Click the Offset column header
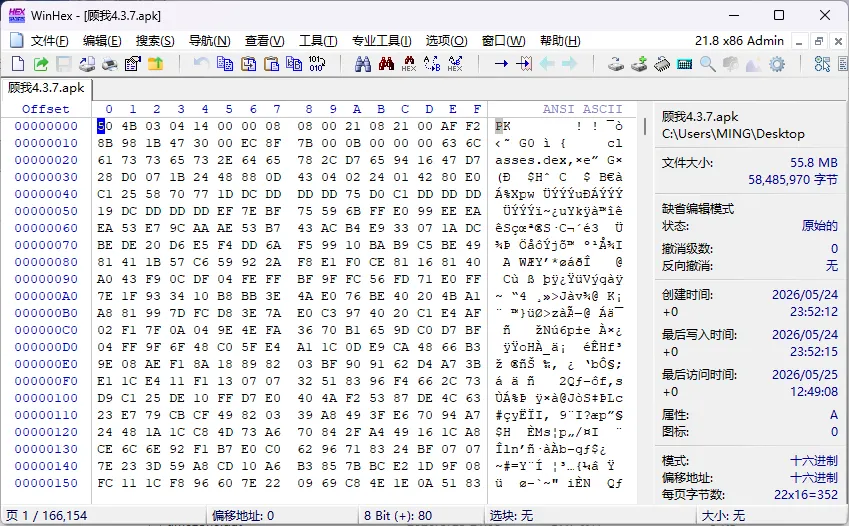849x526 pixels. [x=45, y=109]
